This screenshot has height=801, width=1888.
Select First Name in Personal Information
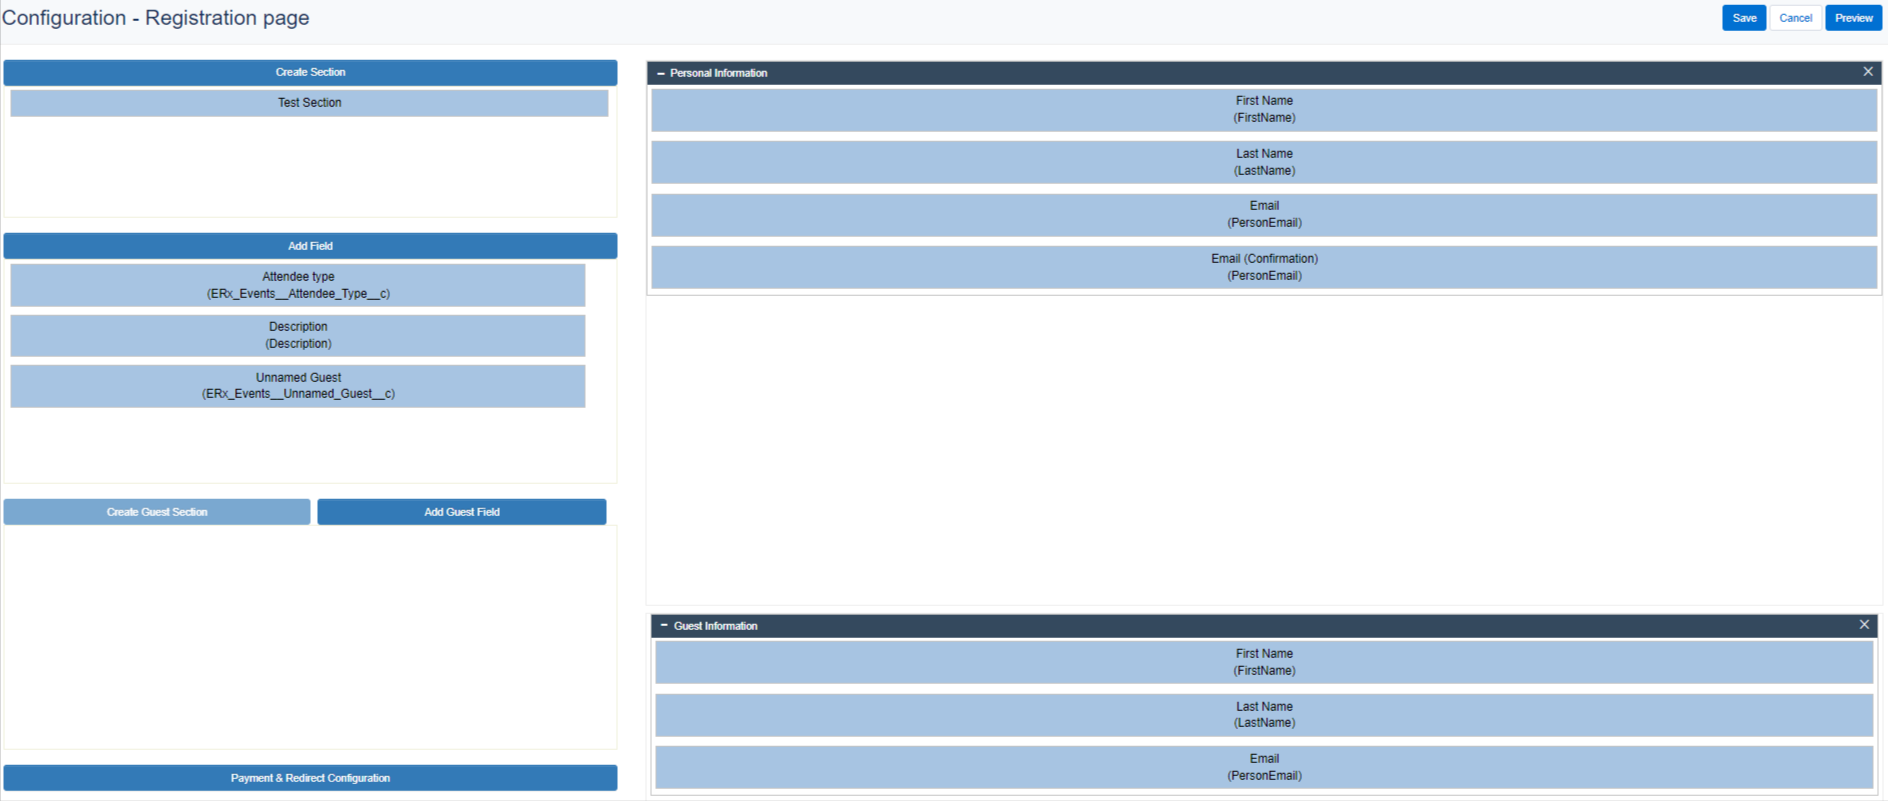coord(1263,109)
